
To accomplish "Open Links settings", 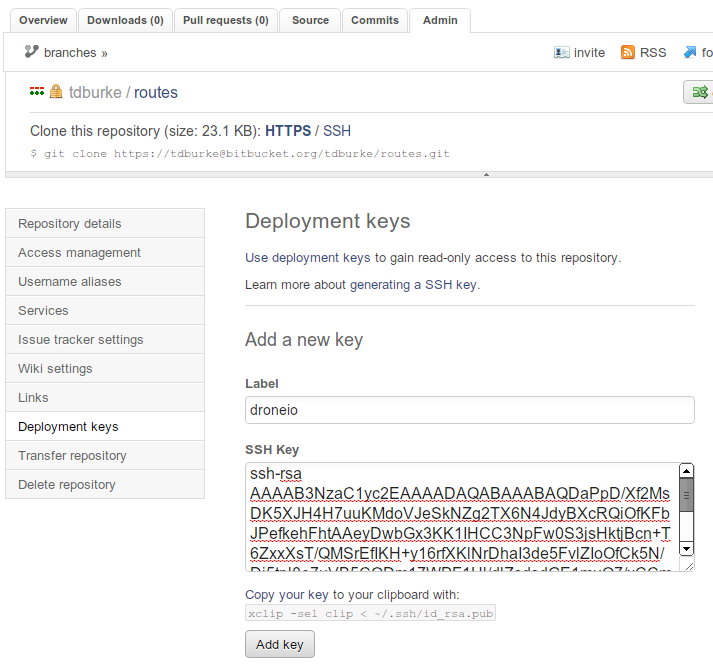I will (105, 398).
